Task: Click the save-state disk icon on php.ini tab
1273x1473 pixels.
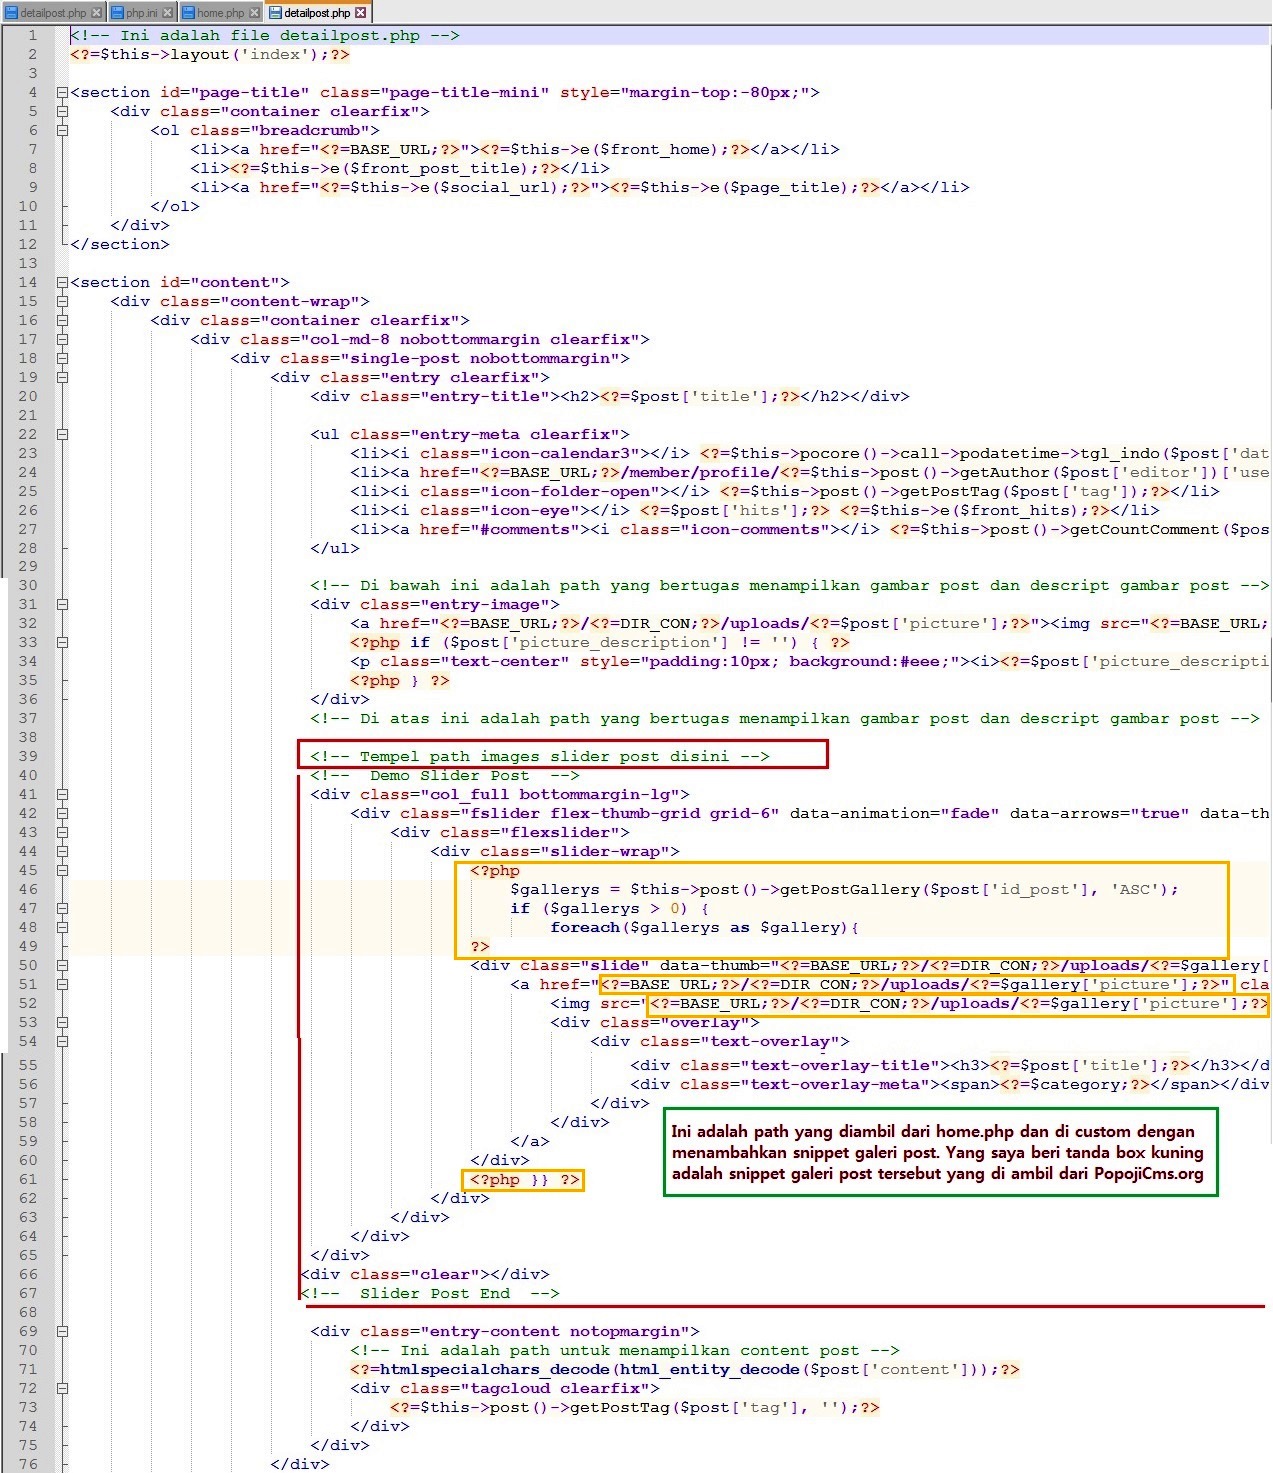Action: point(117,13)
